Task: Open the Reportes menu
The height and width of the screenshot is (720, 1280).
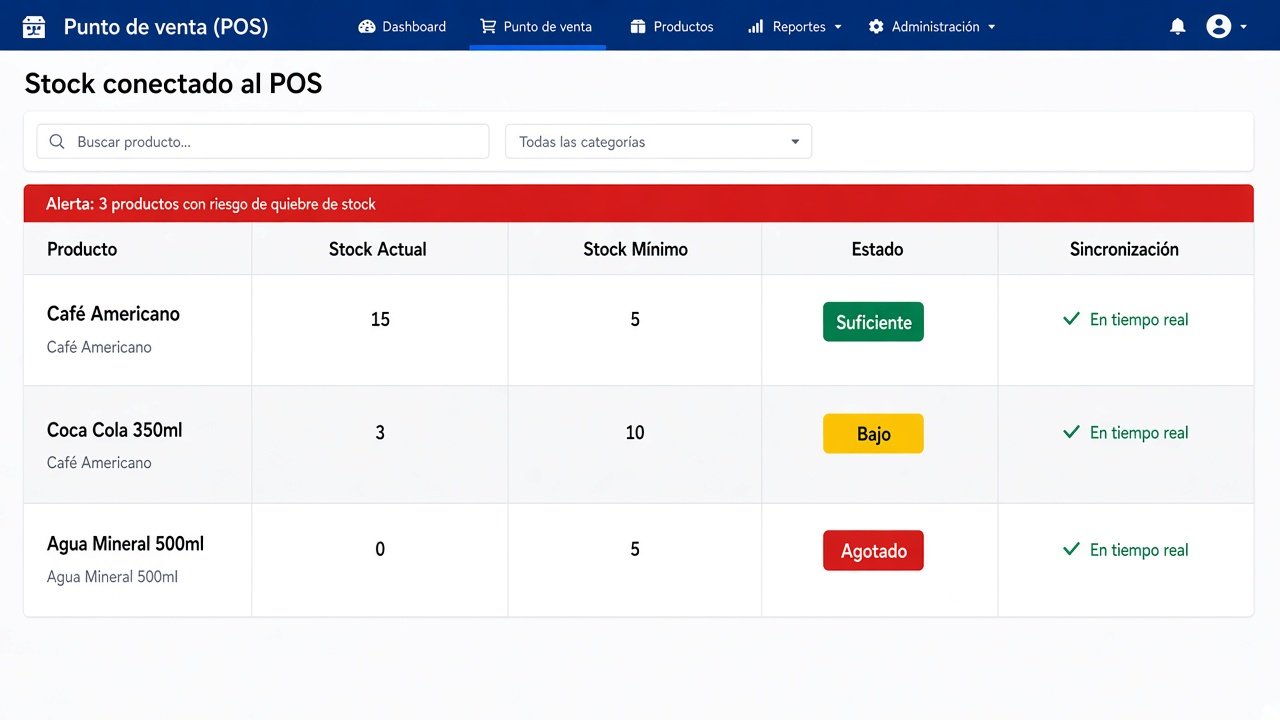Action: [x=795, y=27]
